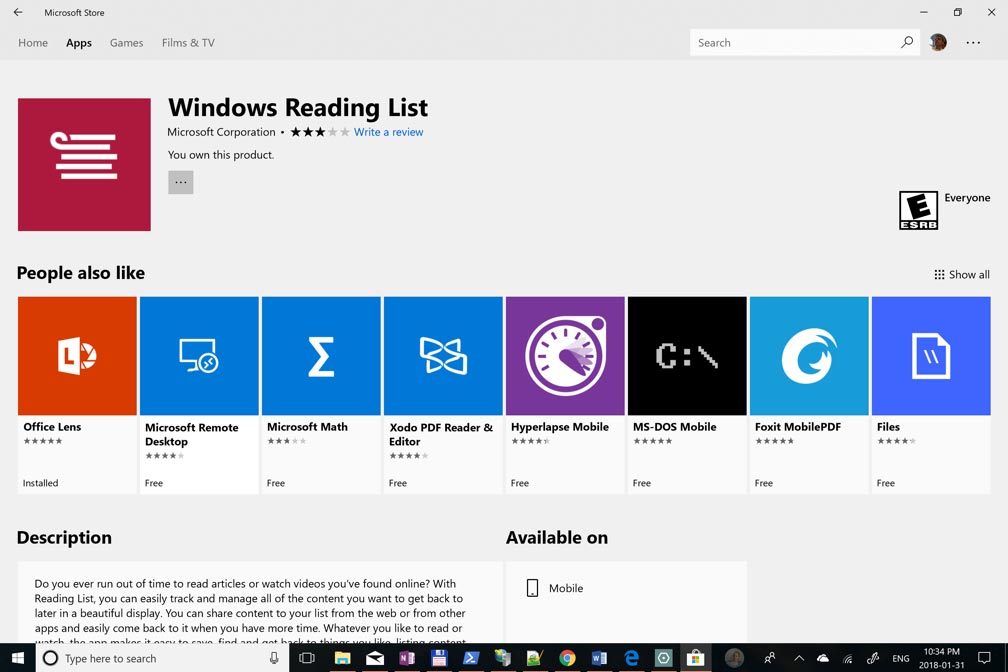Open the user account avatar

[x=938, y=42]
